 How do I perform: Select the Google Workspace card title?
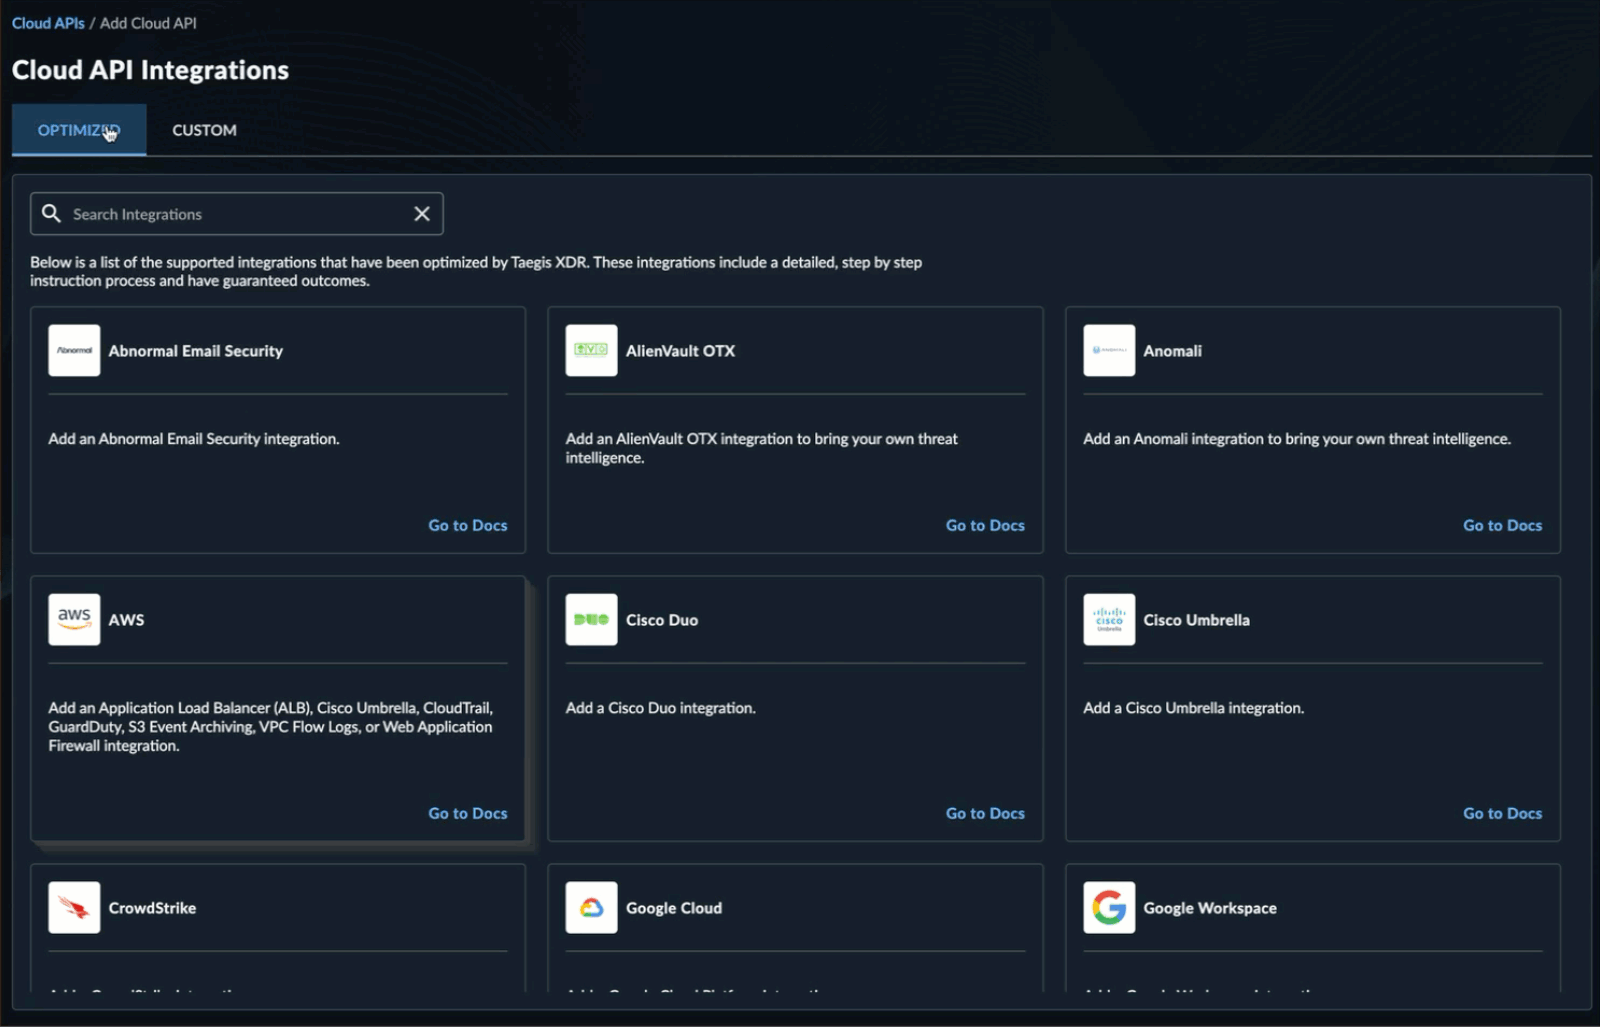tap(1210, 908)
